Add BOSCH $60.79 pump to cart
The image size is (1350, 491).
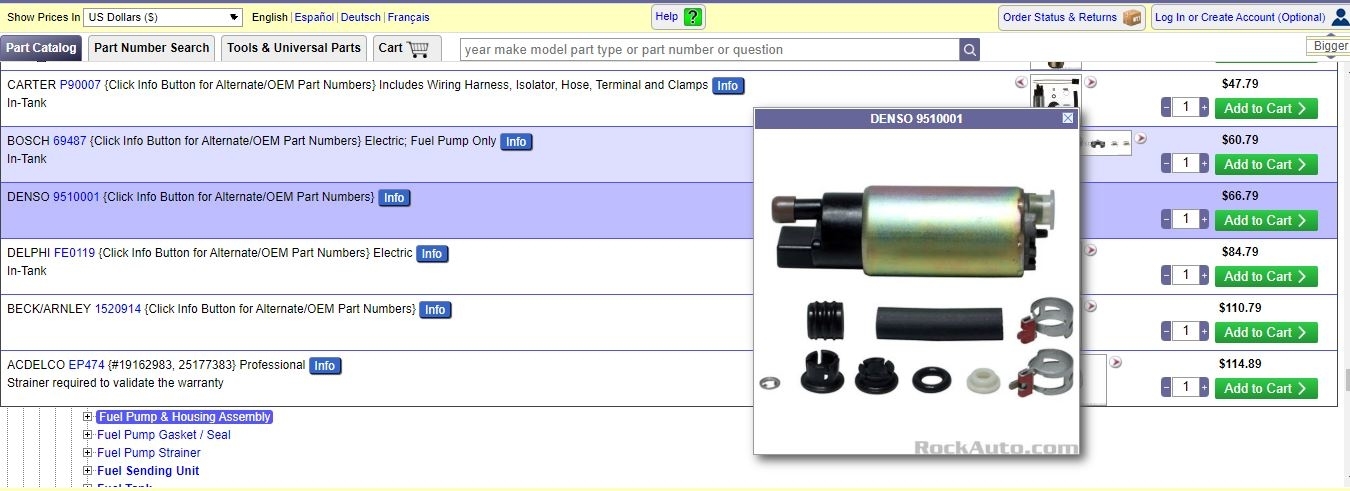click(1266, 164)
